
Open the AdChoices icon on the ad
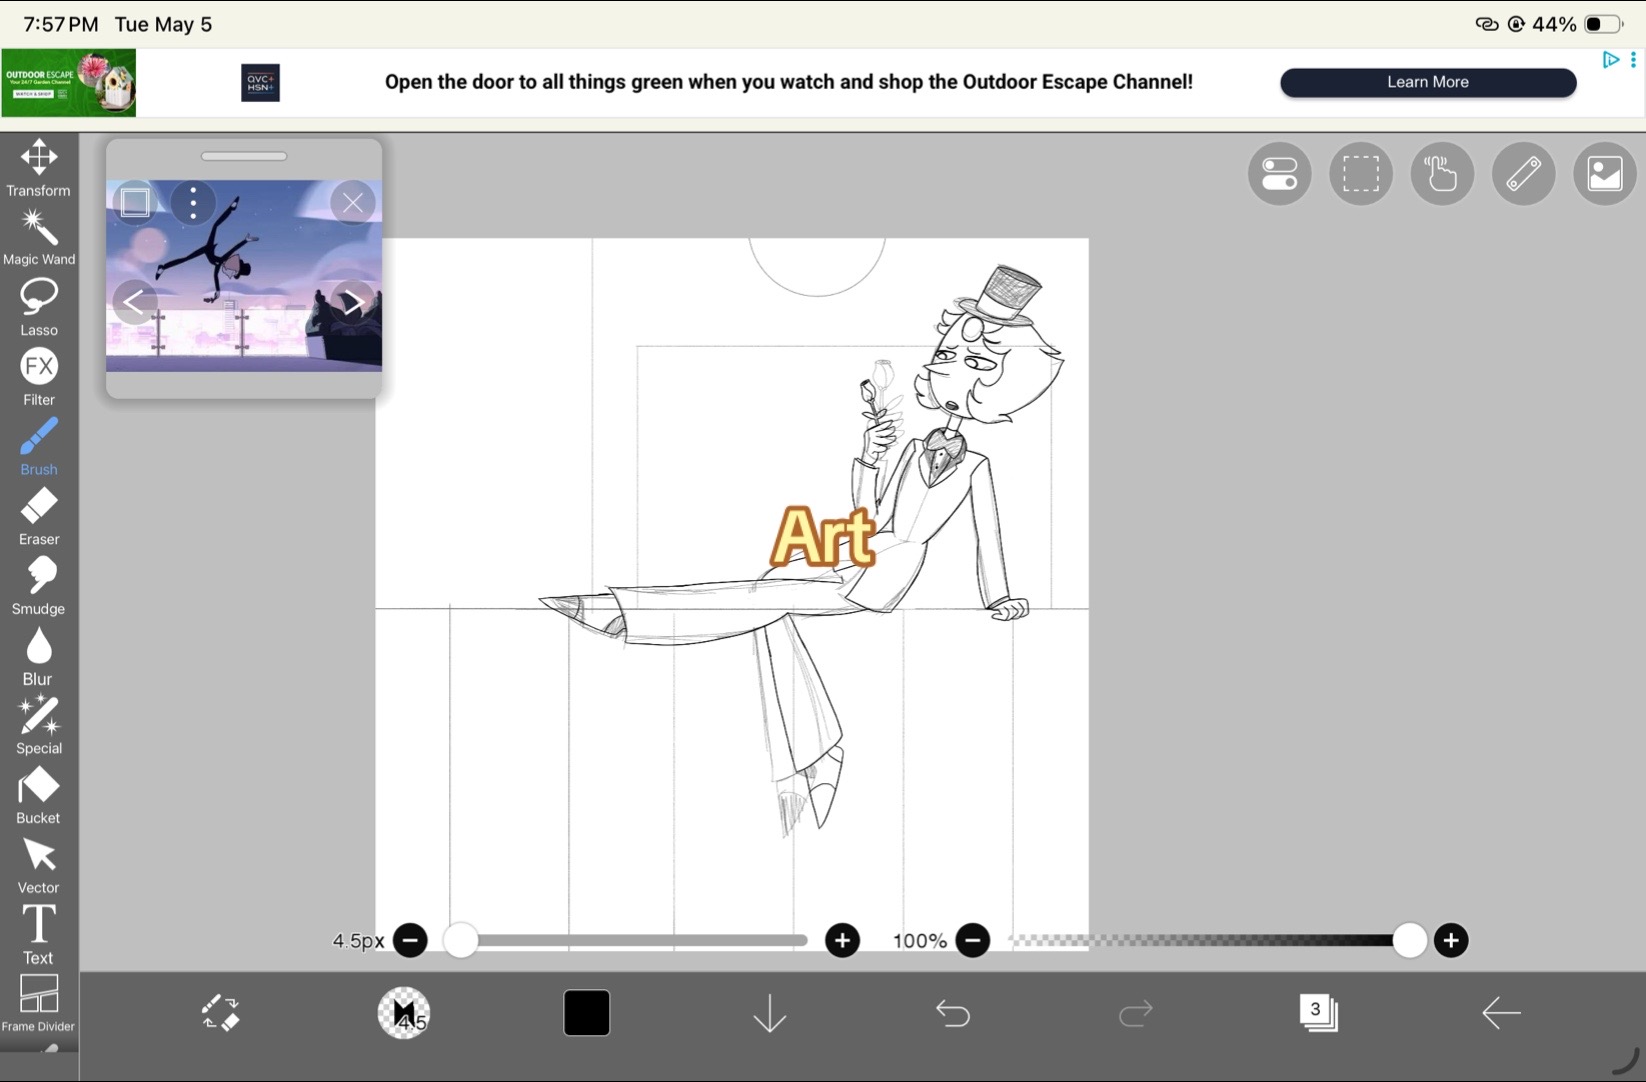[1610, 60]
